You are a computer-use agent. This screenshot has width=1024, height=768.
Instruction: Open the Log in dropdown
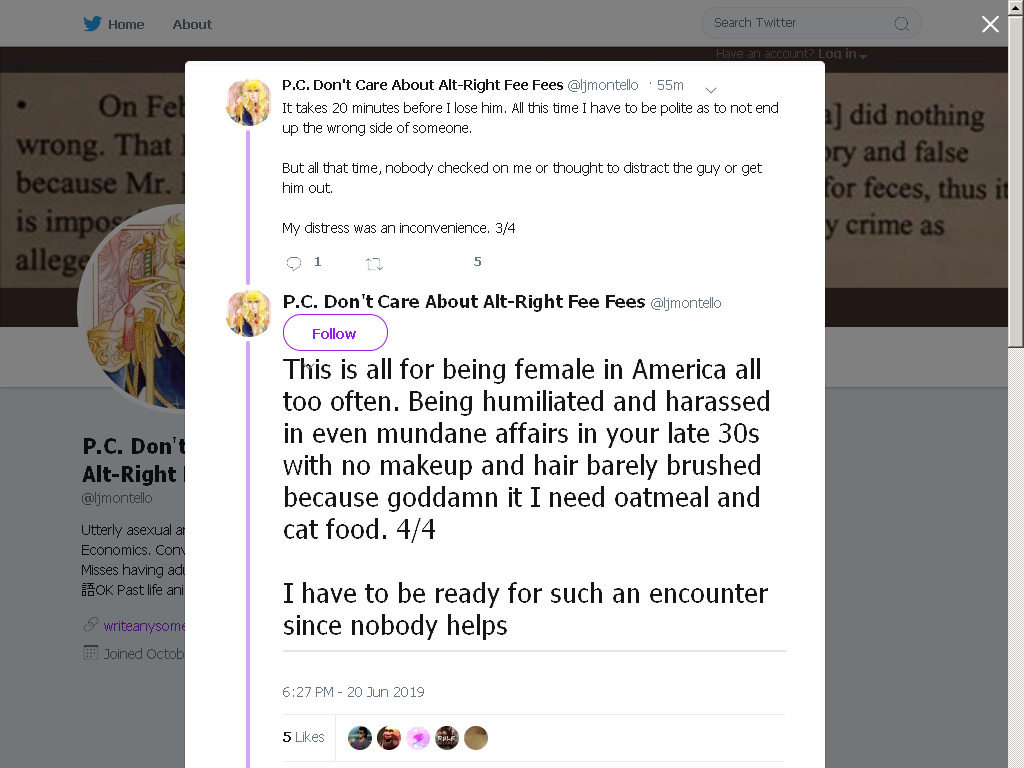pos(842,54)
